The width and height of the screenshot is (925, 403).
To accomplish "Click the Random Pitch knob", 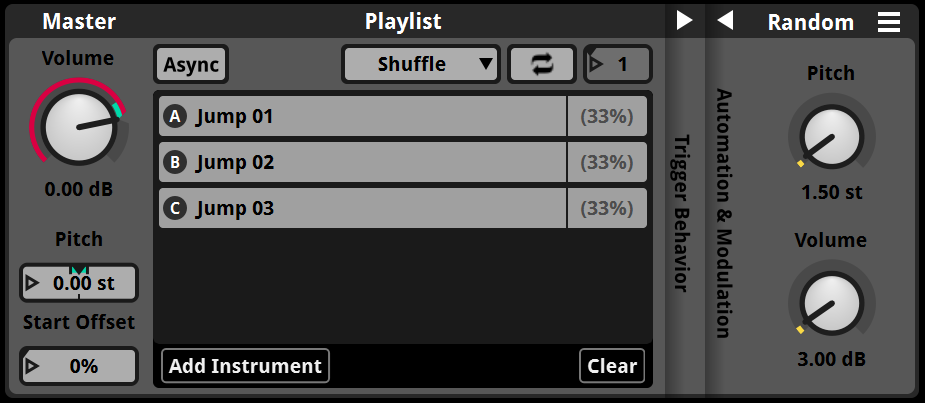I will coord(831,137).
